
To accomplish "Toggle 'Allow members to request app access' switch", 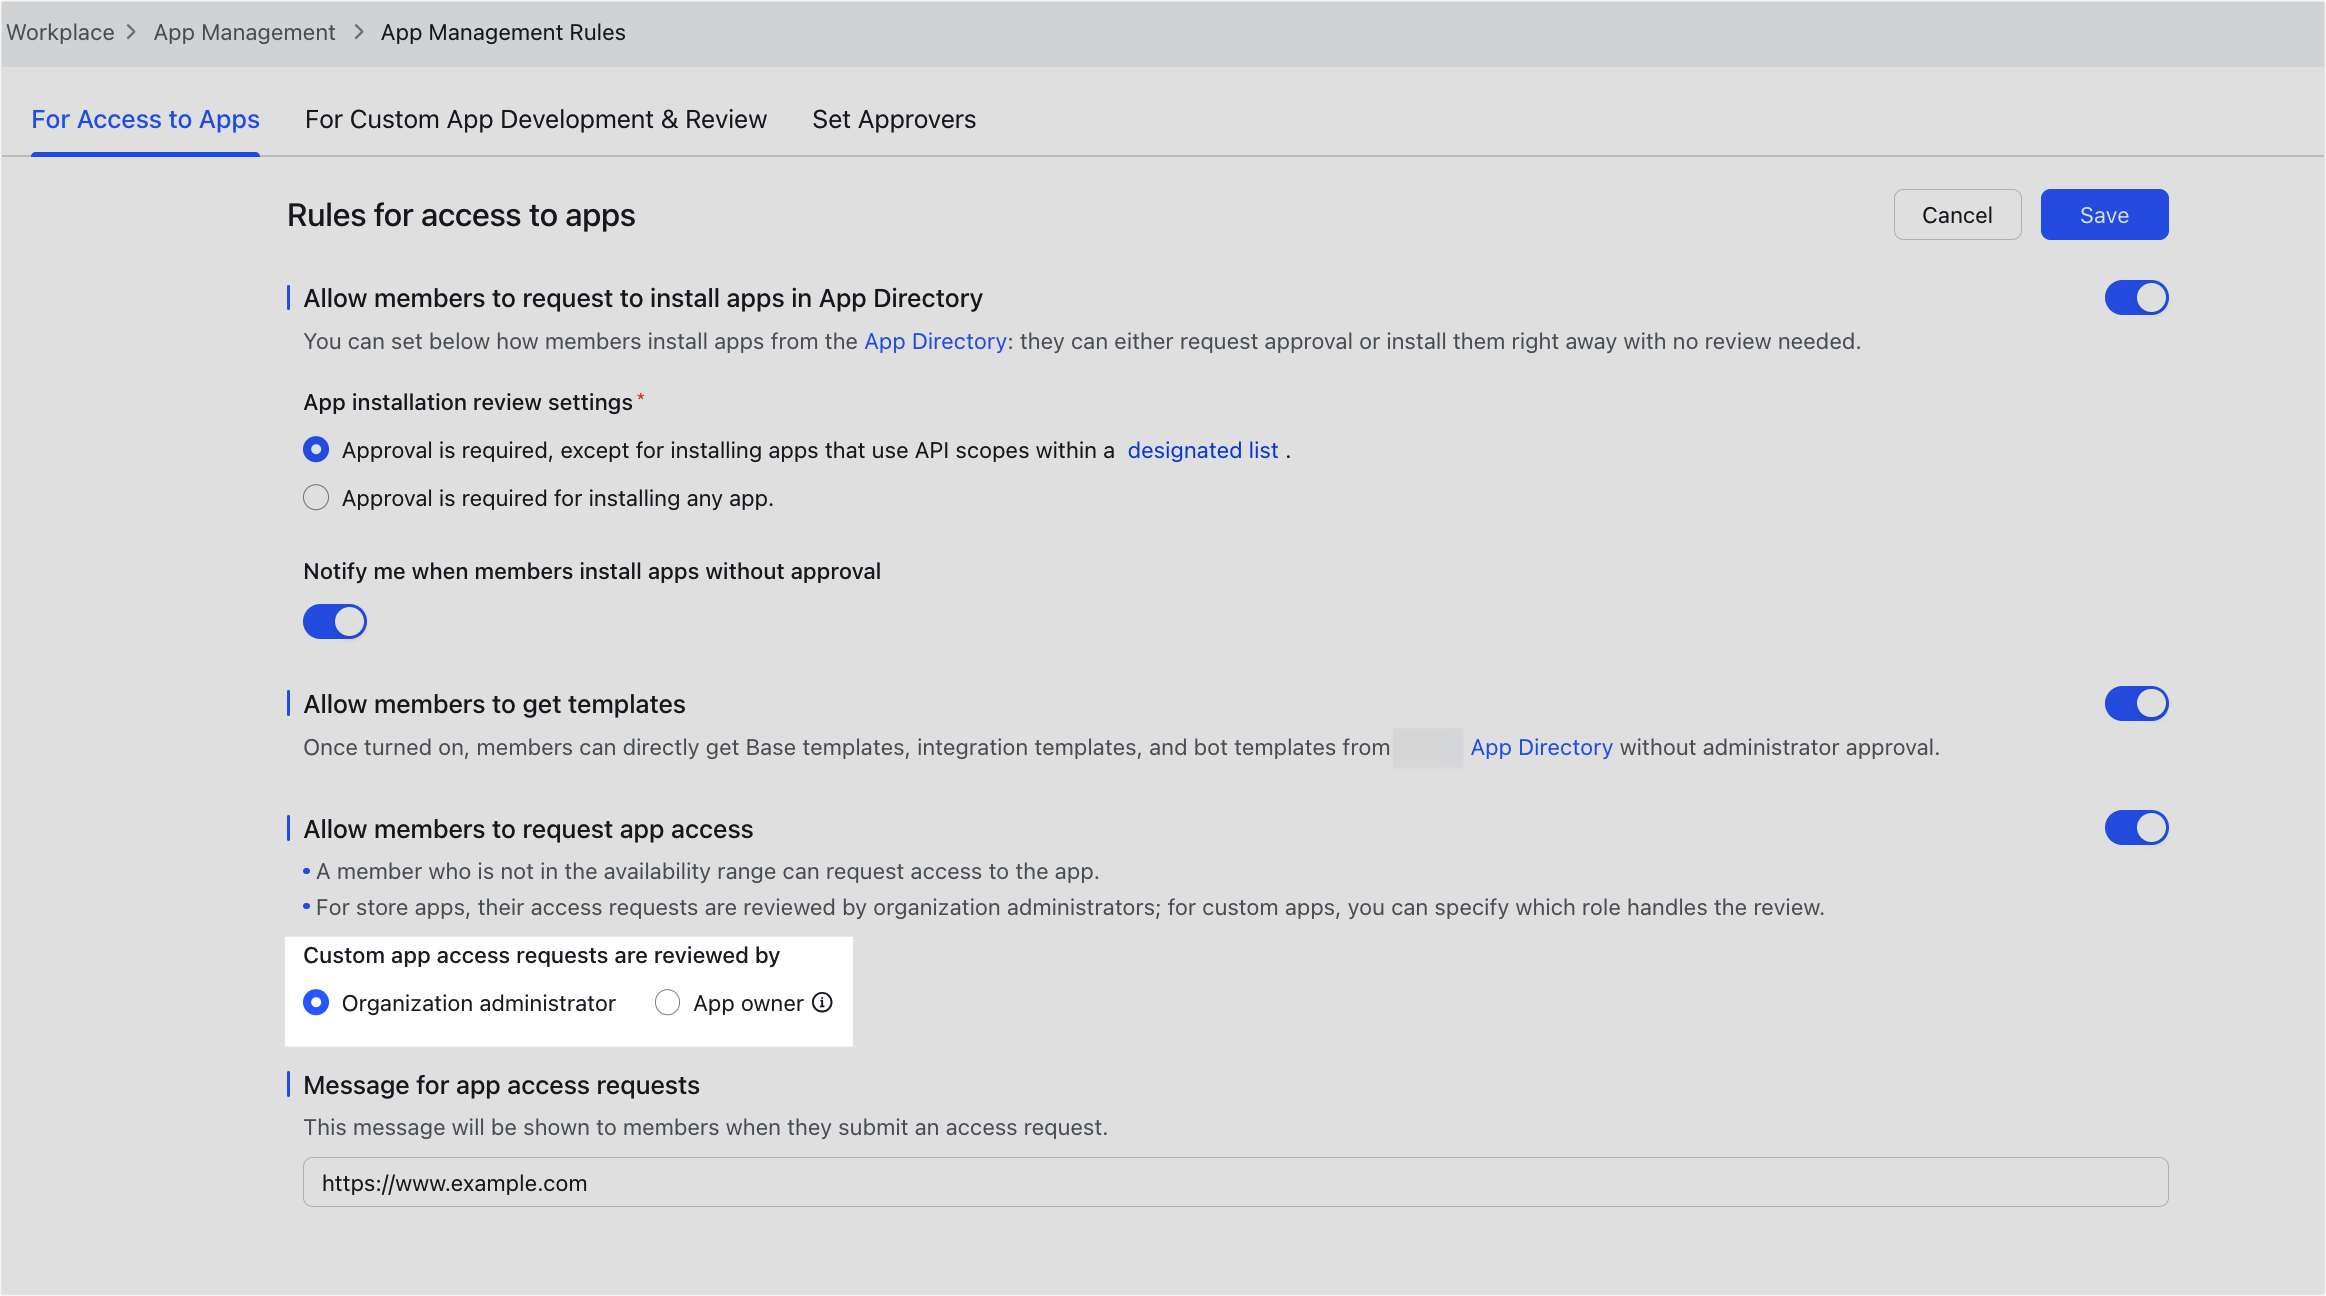I will 2136,828.
